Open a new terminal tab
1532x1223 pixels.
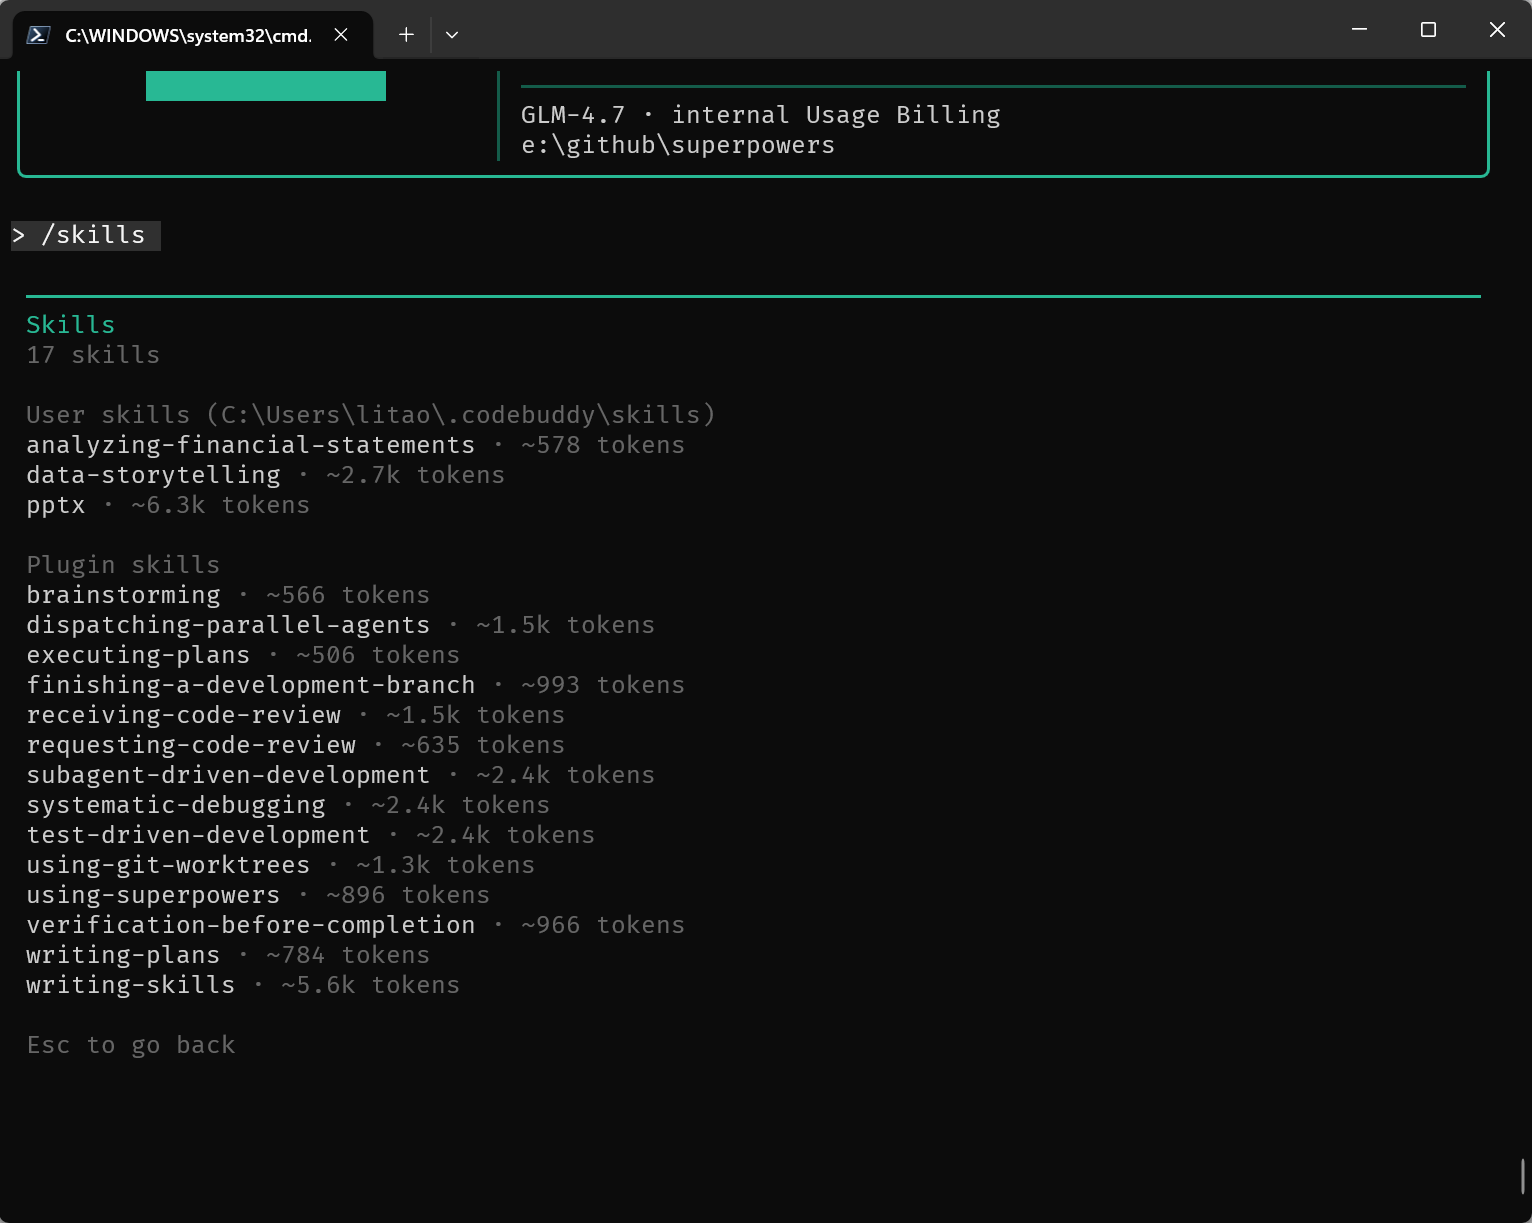pos(406,35)
